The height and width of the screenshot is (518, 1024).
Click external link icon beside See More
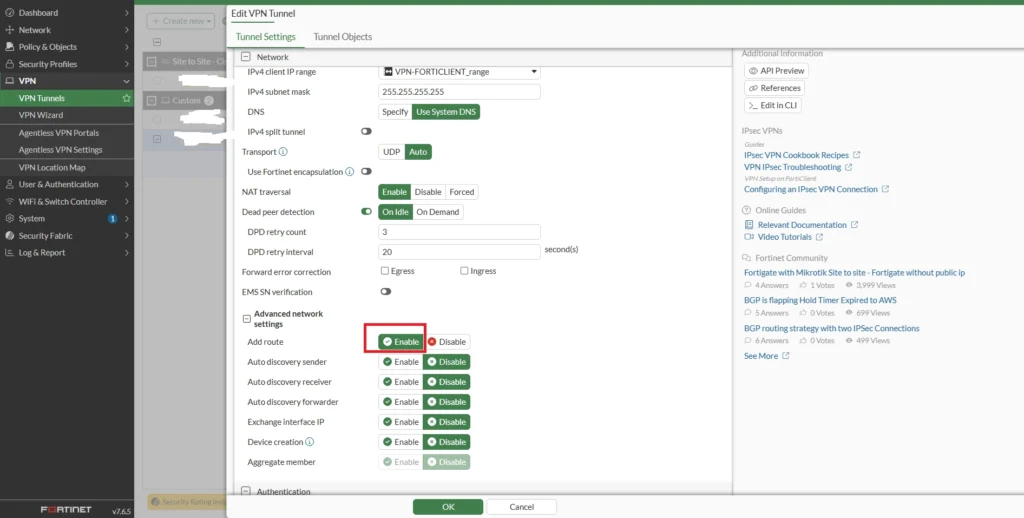[786, 356]
